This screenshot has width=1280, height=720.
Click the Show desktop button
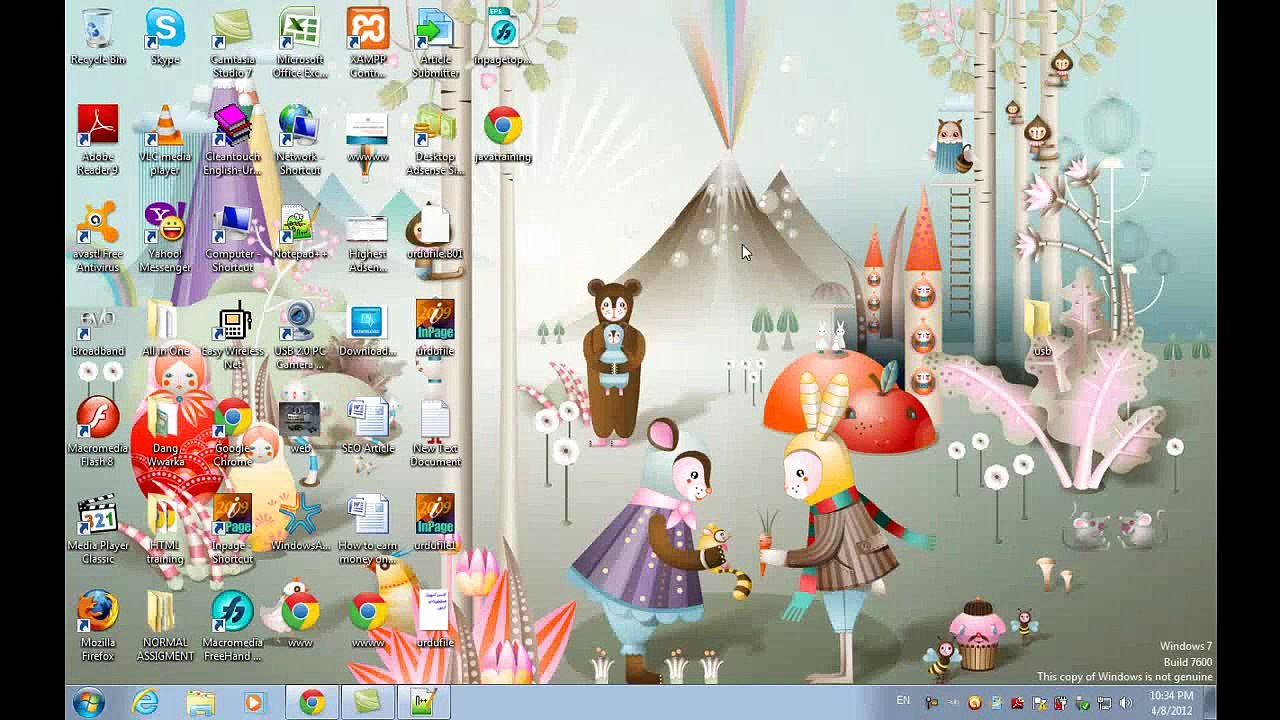(x=1209, y=703)
